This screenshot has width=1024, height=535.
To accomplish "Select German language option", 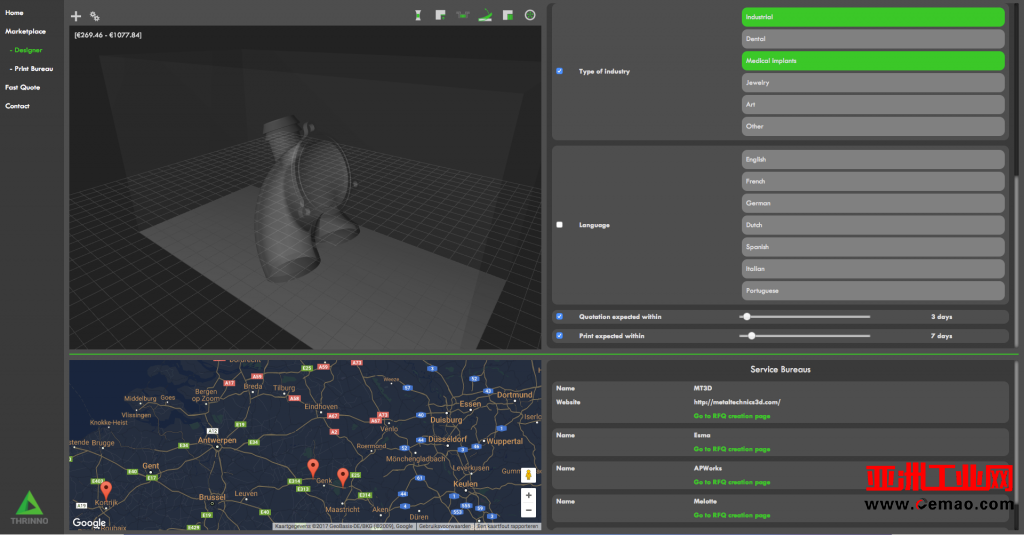I will pyautogui.click(x=872, y=203).
